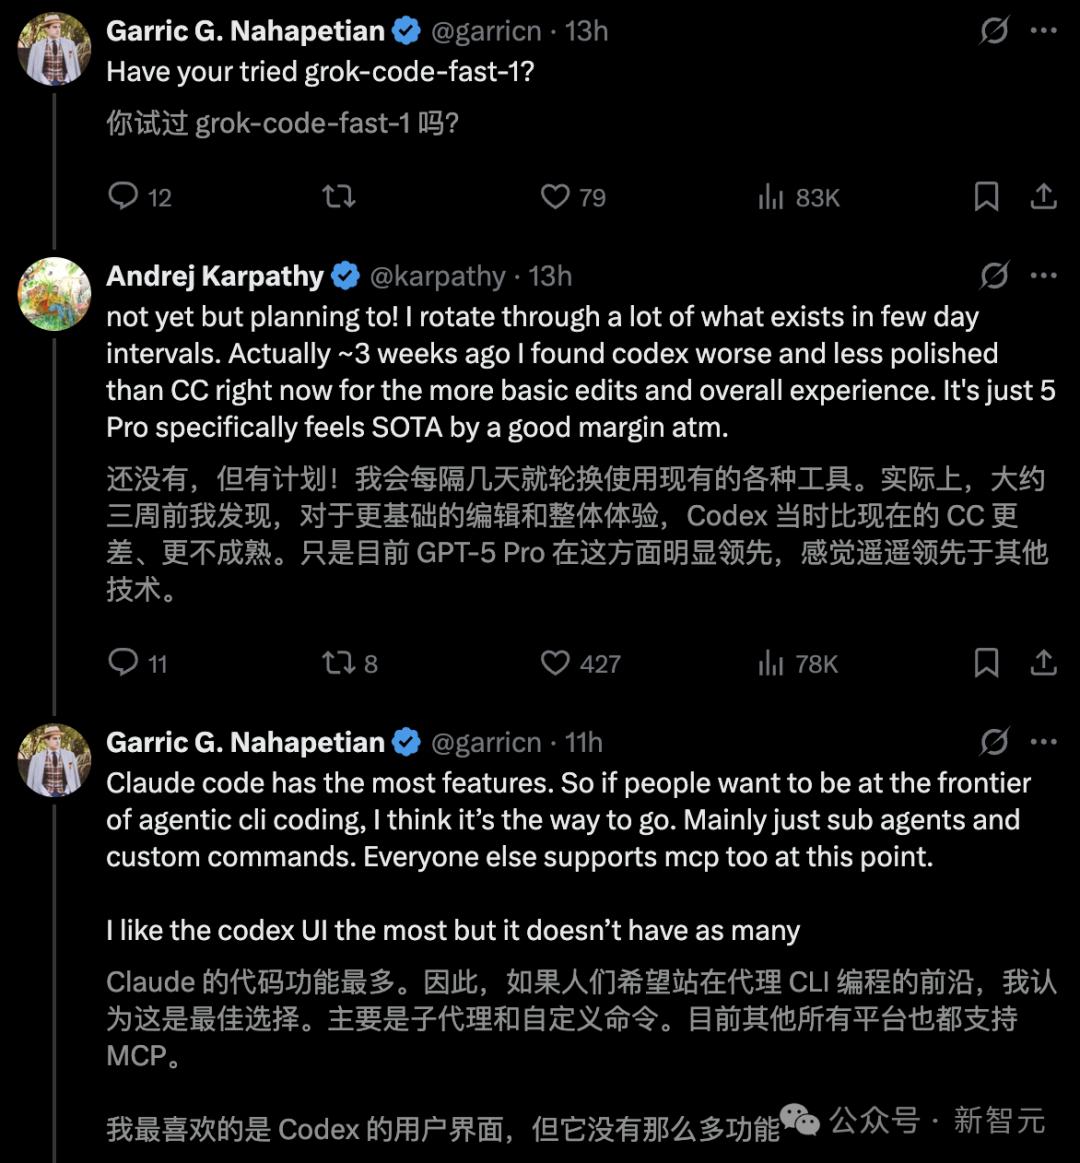This screenshot has height=1163, width=1080.
Task: Open more options on Garric's first tweet
Action: pyautogui.click(x=1043, y=31)
